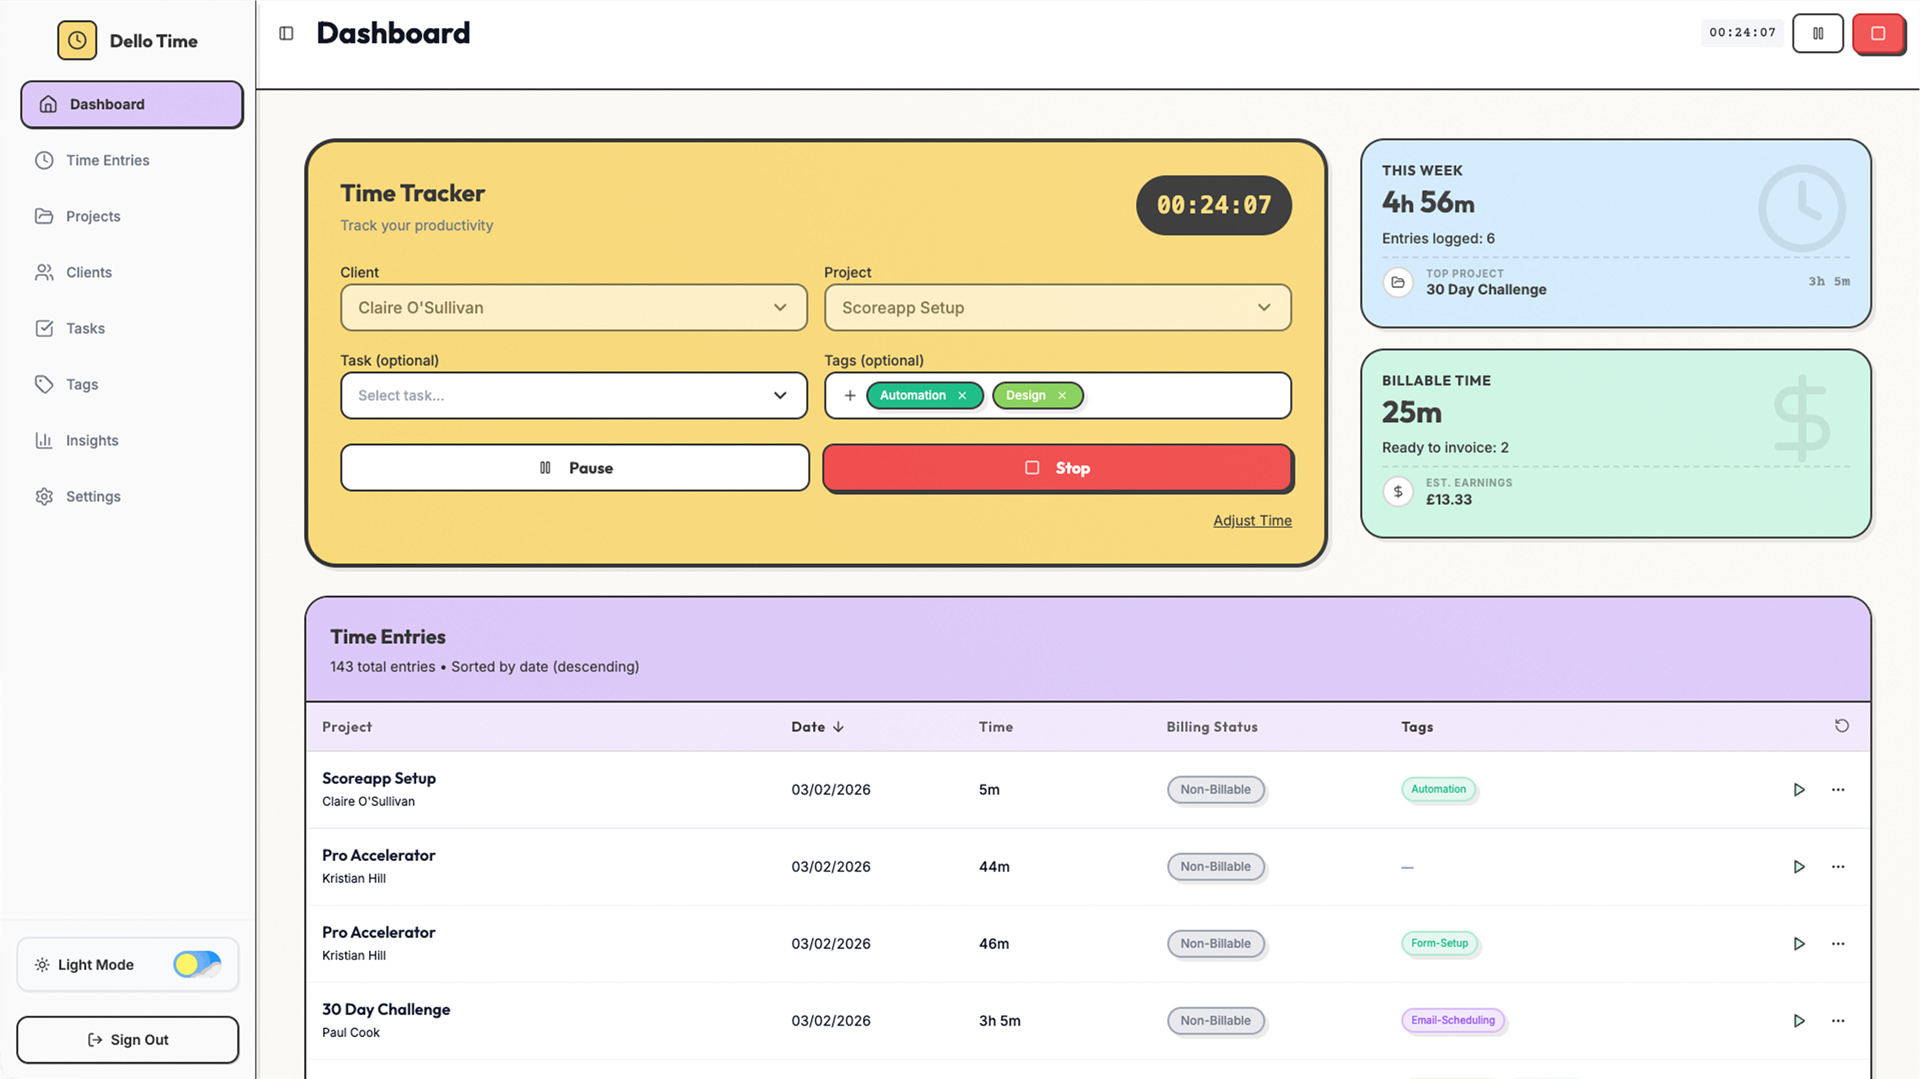1920x1079 pixels.
Task: Open the Select task dropdown
Action: pos(573,396)
